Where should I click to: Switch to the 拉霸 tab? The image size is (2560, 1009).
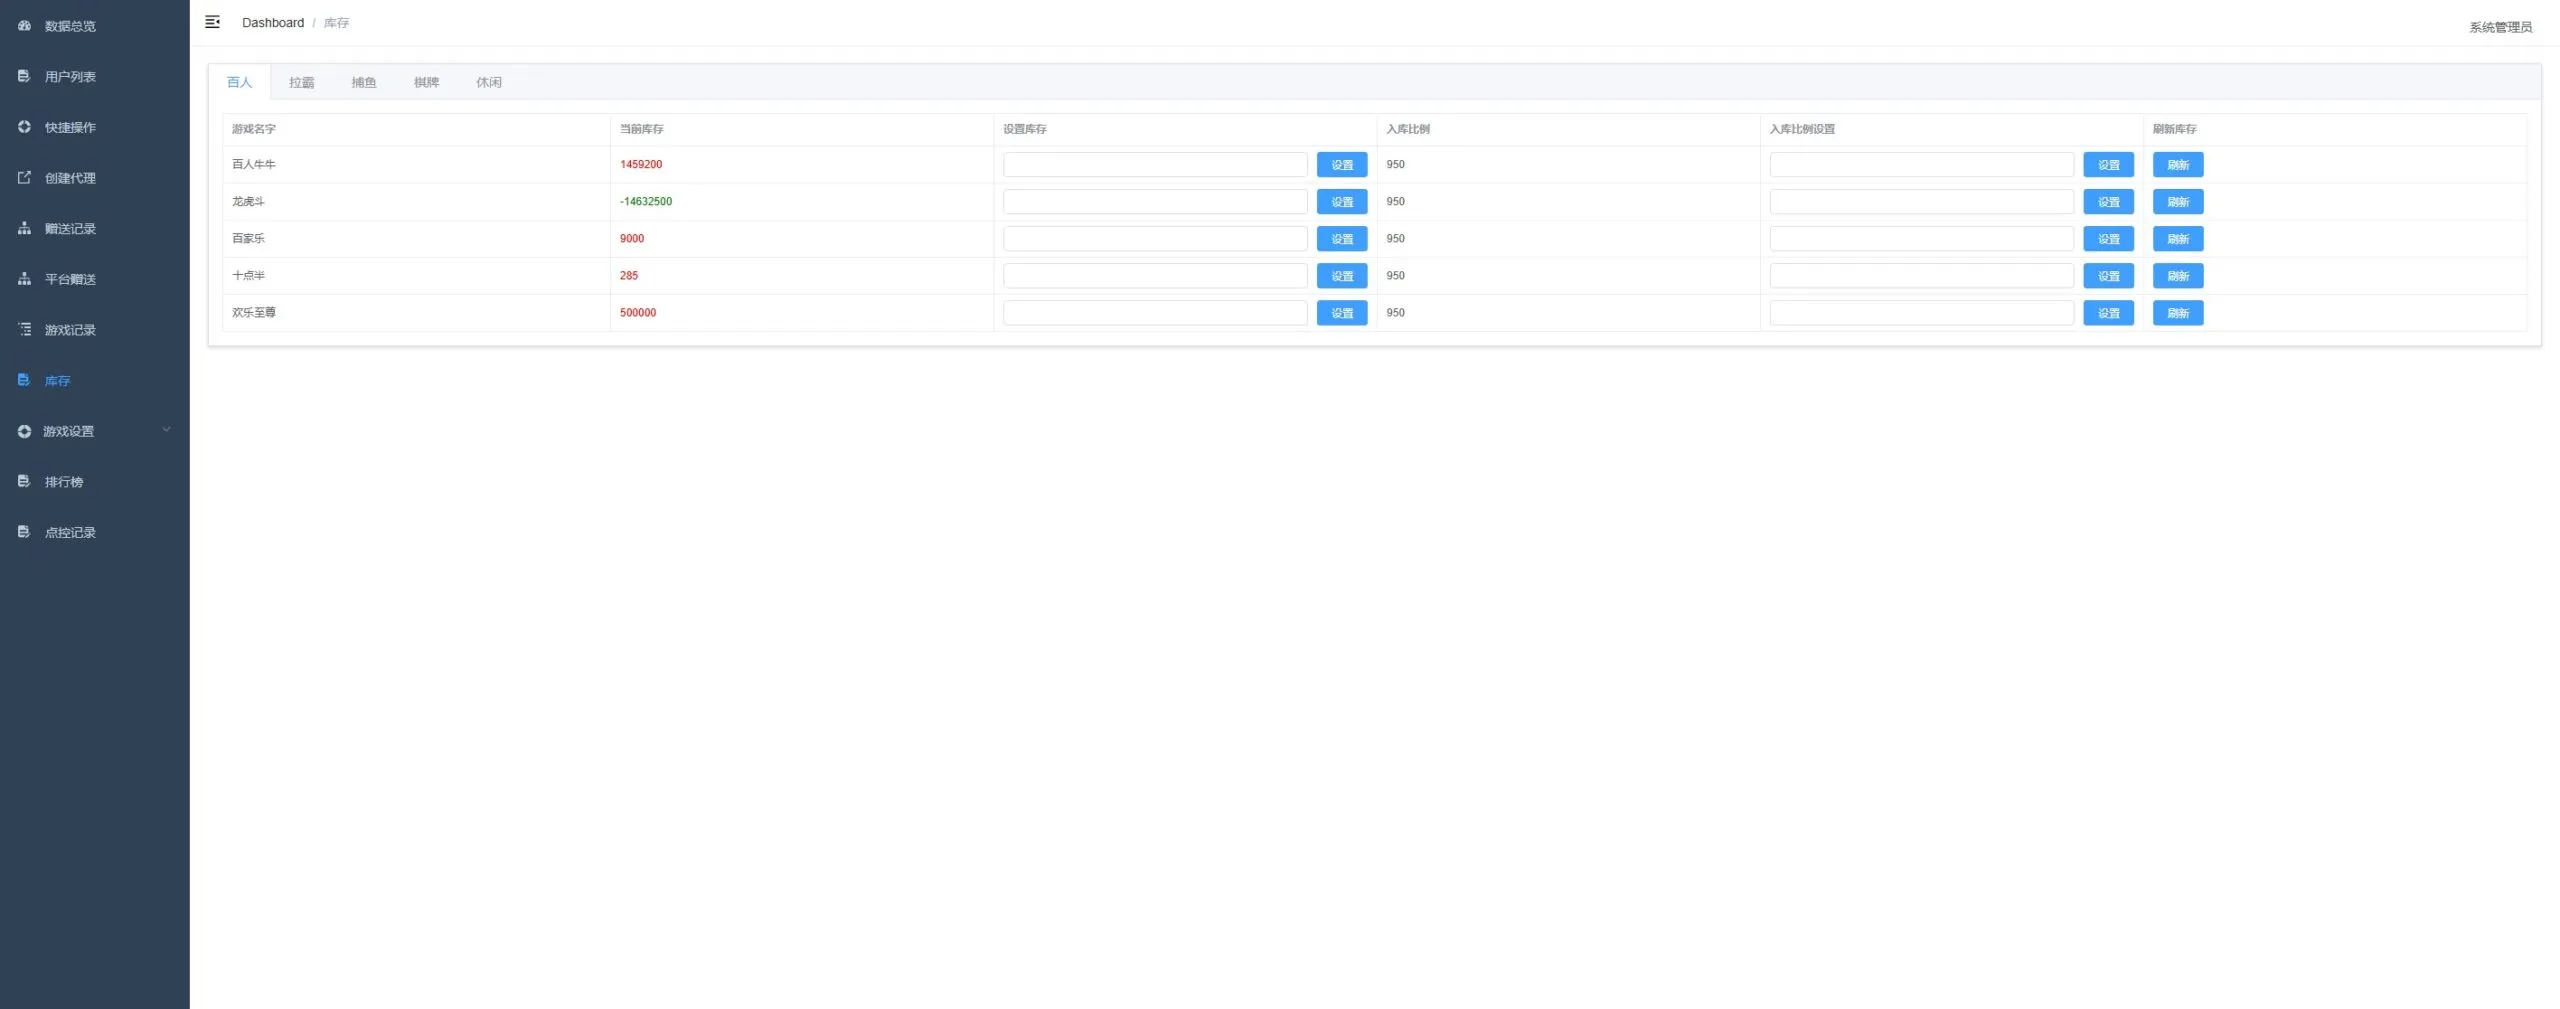click(301, 82)
